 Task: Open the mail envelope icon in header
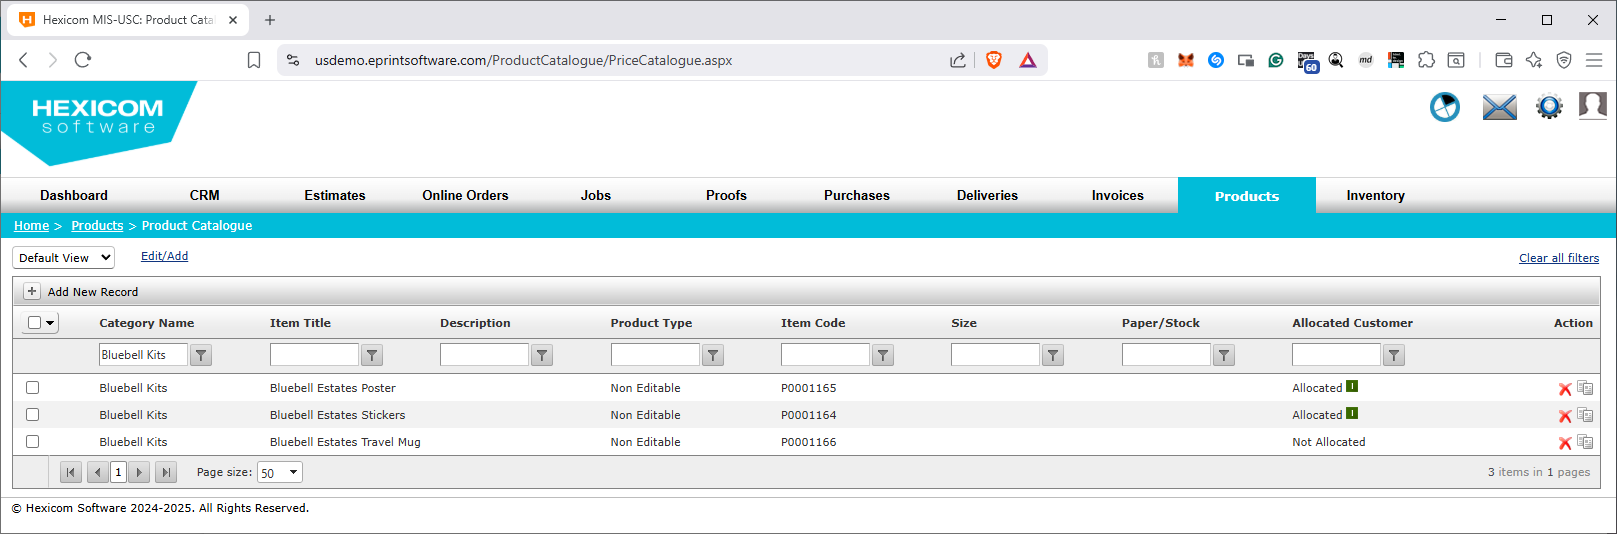(x=1499, y=107)
